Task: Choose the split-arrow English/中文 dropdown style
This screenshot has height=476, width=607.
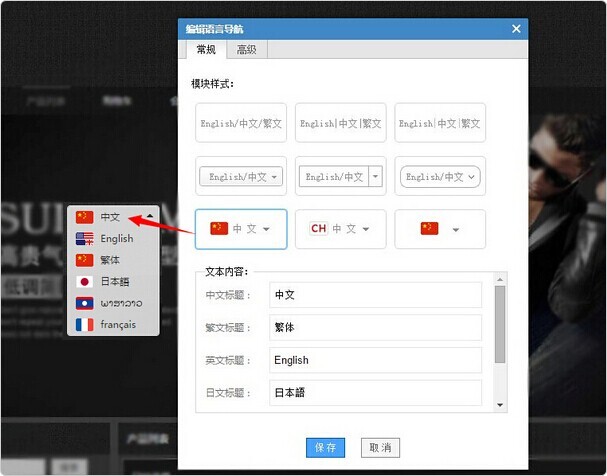Action: click(340, 176)
